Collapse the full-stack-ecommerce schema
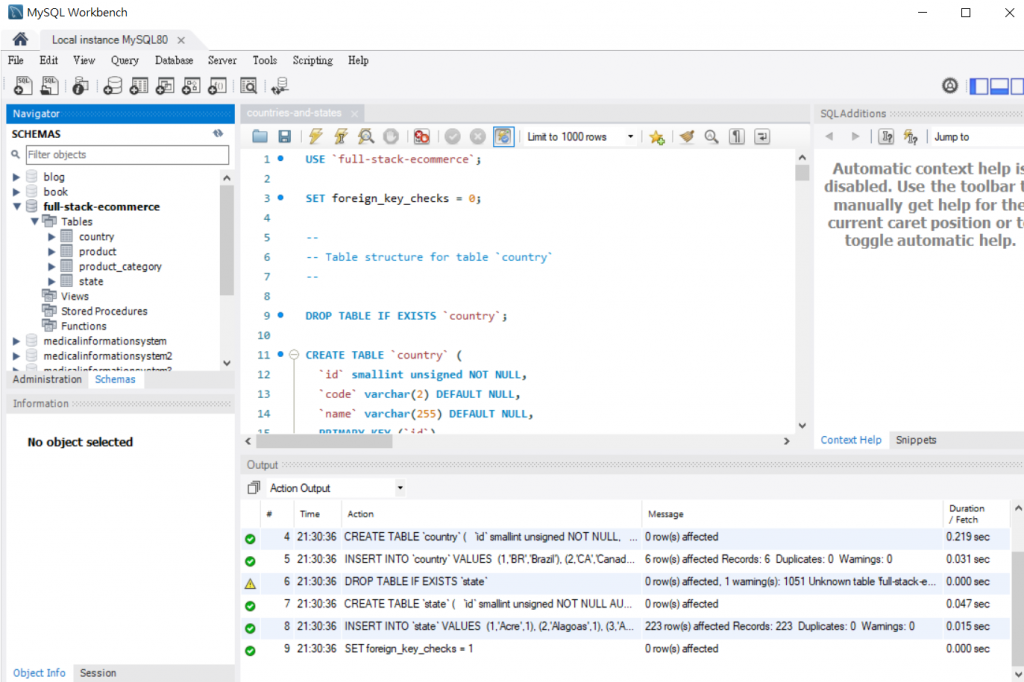The height and width of the screenshot is (682, 1024). click(16, 207)
